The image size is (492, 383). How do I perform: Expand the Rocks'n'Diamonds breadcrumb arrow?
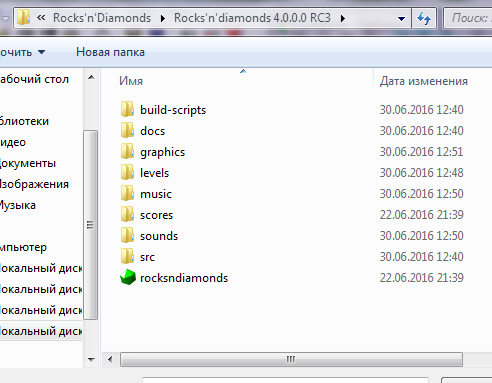tap(163, 18)
